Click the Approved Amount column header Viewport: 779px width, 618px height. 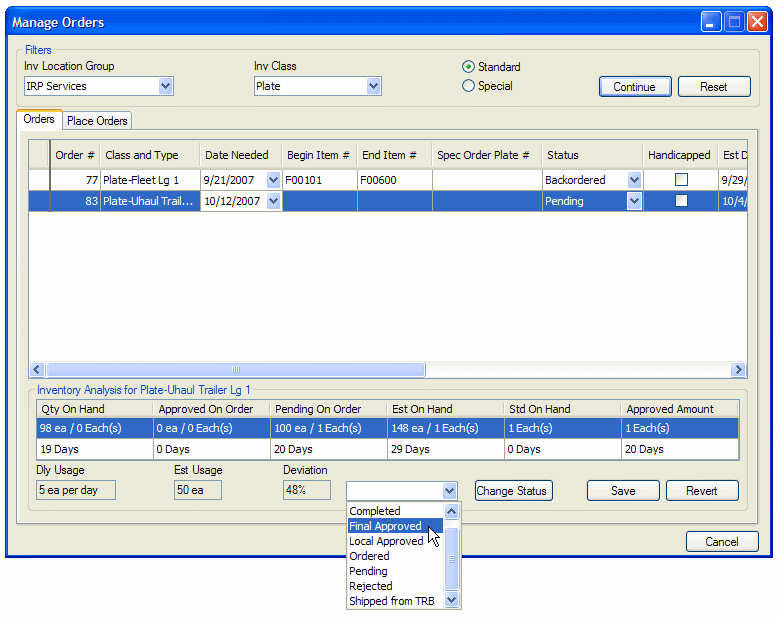(x=680, y=409)
